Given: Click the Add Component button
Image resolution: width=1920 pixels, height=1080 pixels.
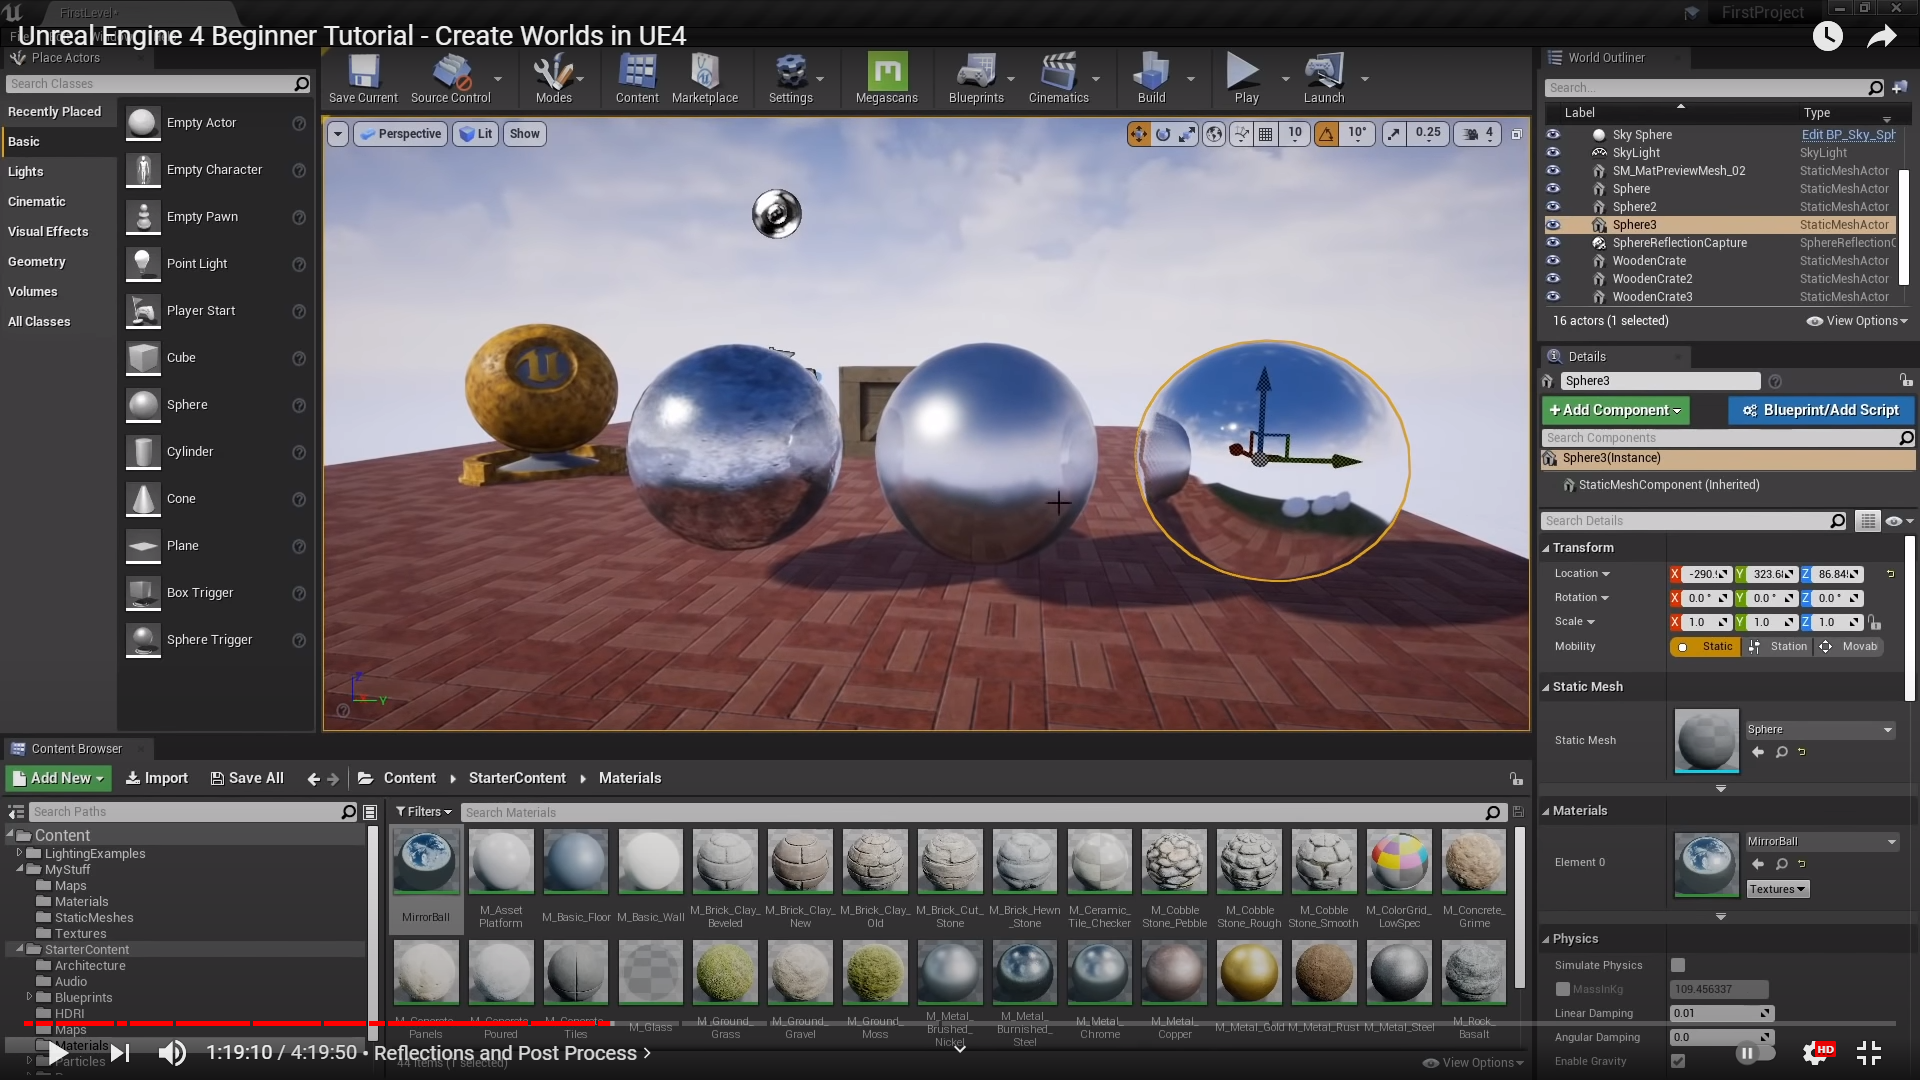Looking at the screenshot, I should 1614,410.
